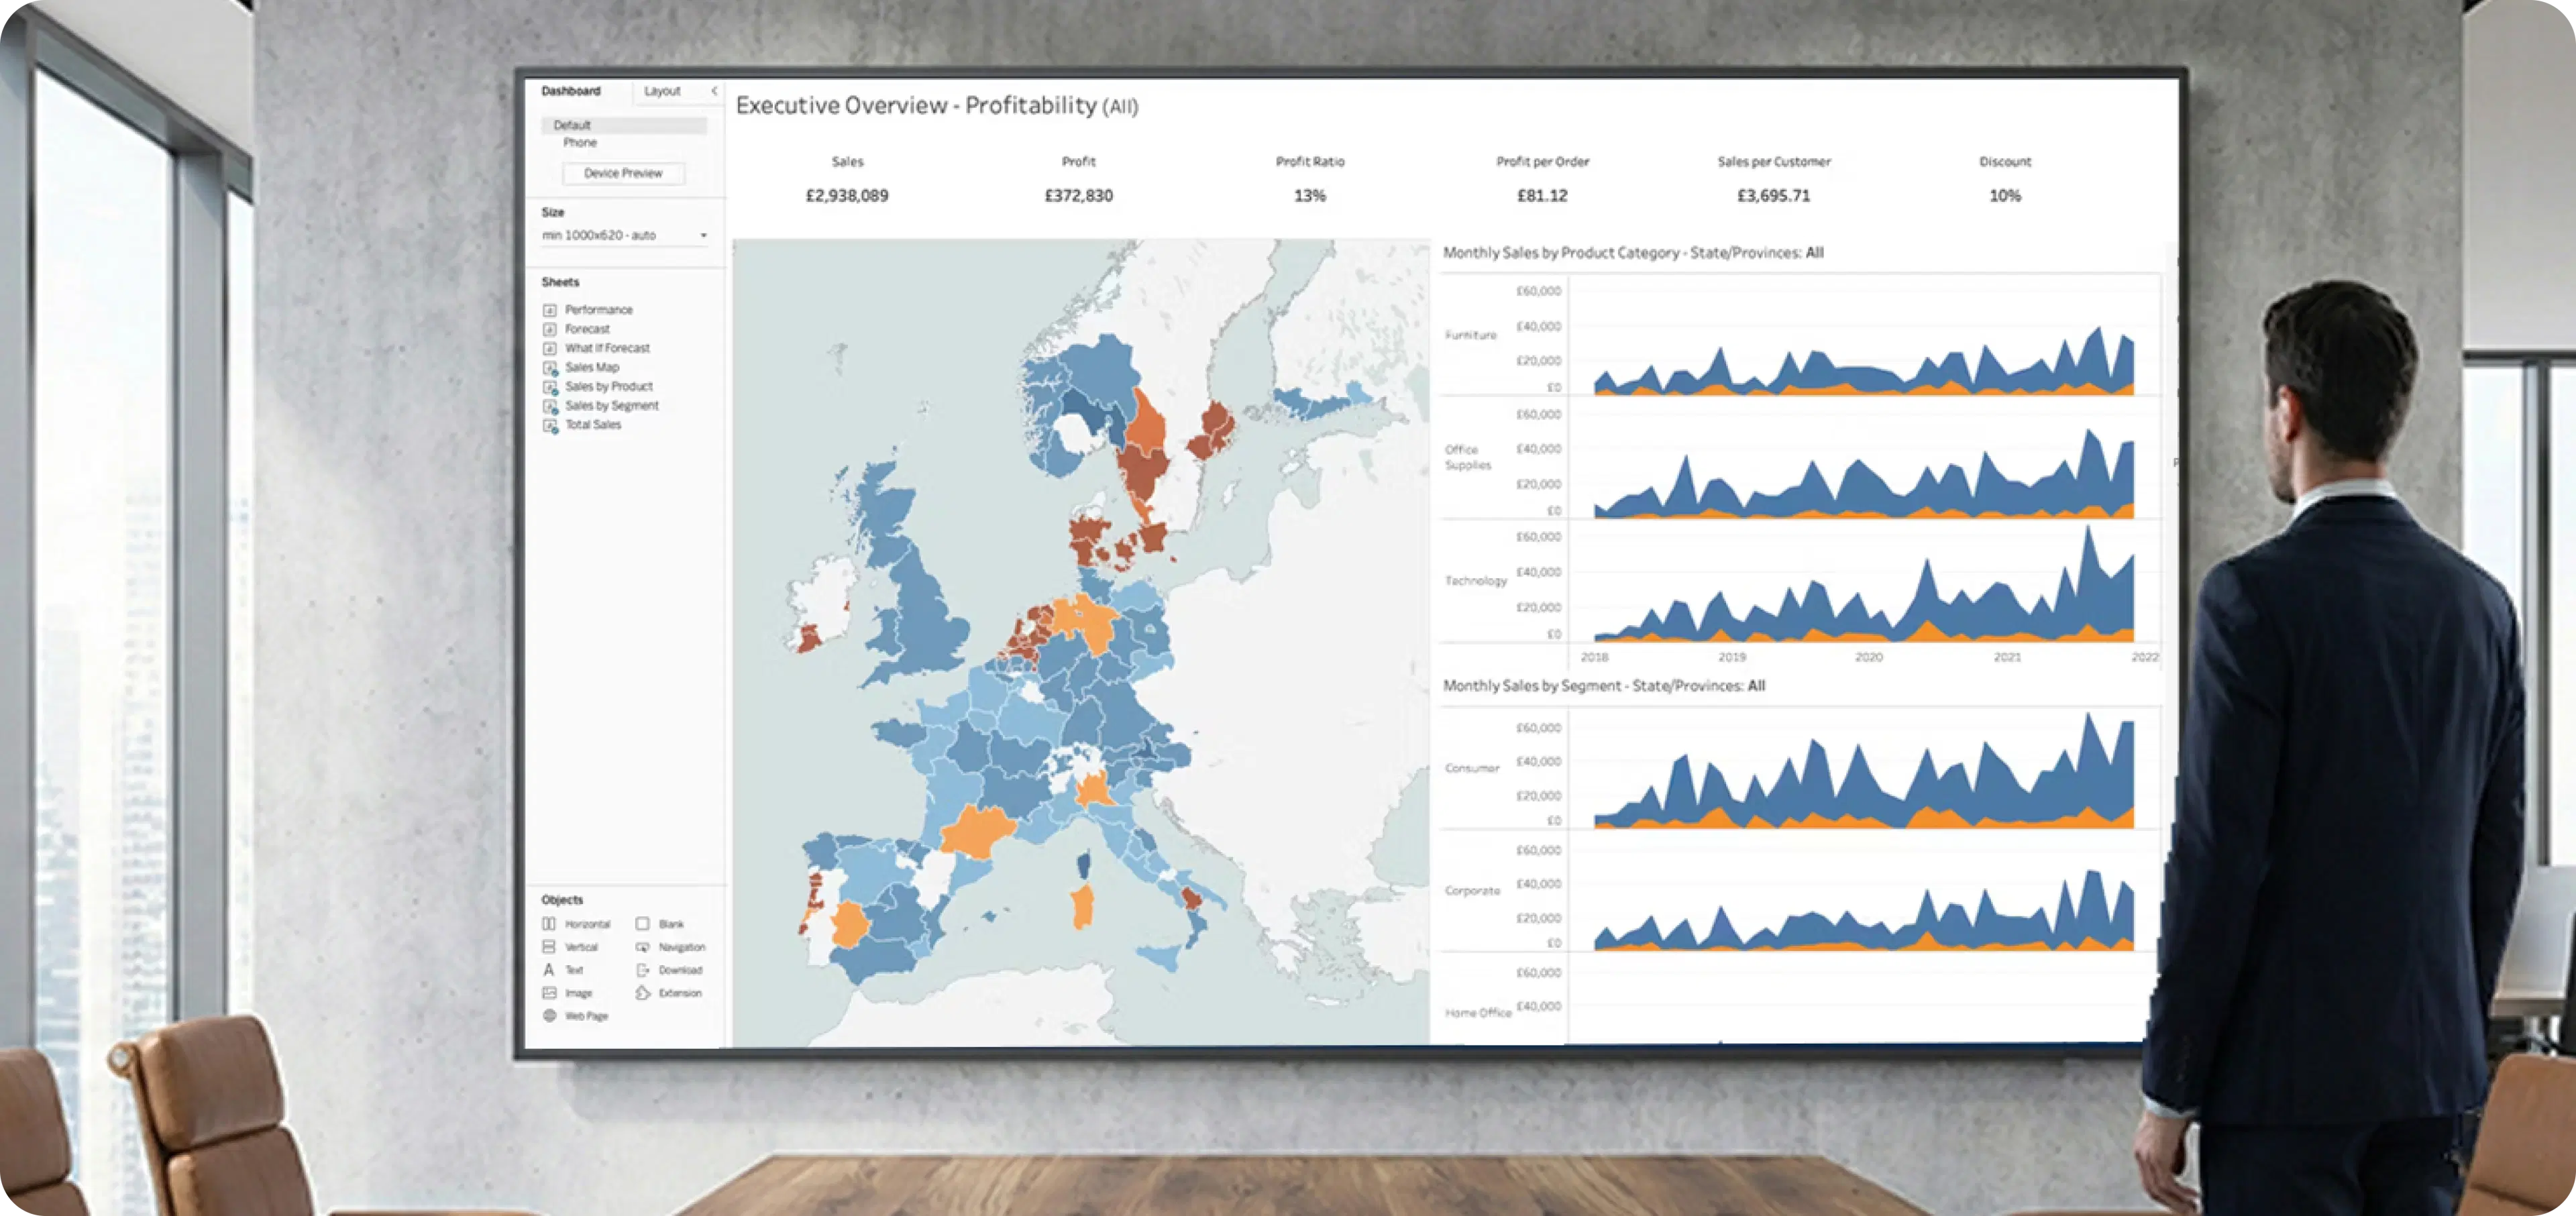Switch to the Layout tab
The height and width of the screenshot is (1216, 2576).
pos(662,91)
